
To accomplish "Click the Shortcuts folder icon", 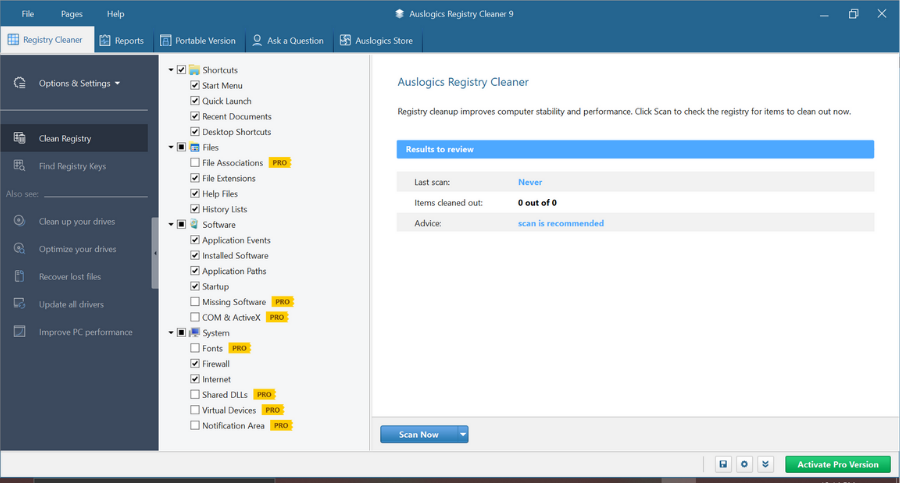I will coord(195,70).
